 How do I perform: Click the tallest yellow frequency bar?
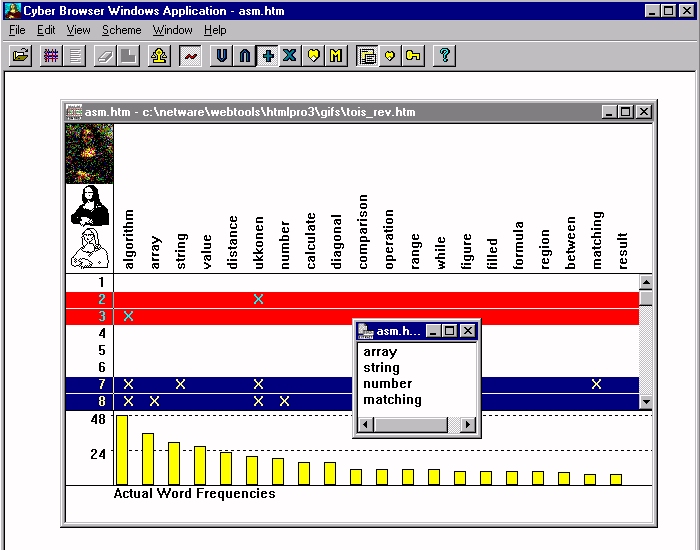tap(122, 450)
